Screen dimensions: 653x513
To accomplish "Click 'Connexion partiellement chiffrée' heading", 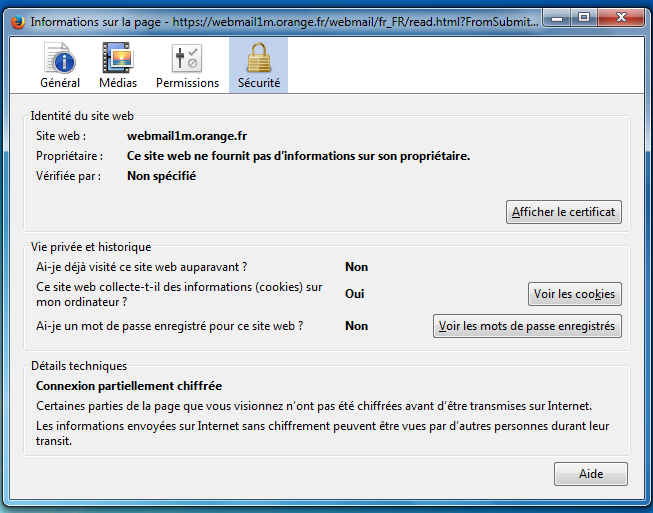I will 129,386.
